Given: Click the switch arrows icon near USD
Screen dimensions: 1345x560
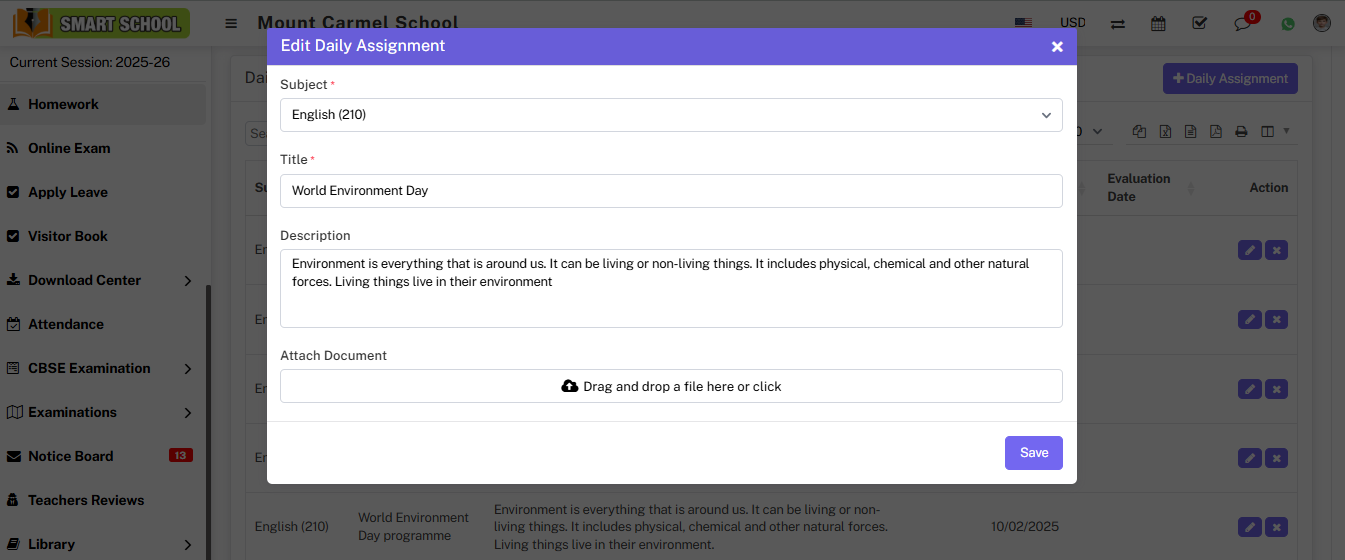Looking at the screenshot, I should click(x=1118, y=23).
